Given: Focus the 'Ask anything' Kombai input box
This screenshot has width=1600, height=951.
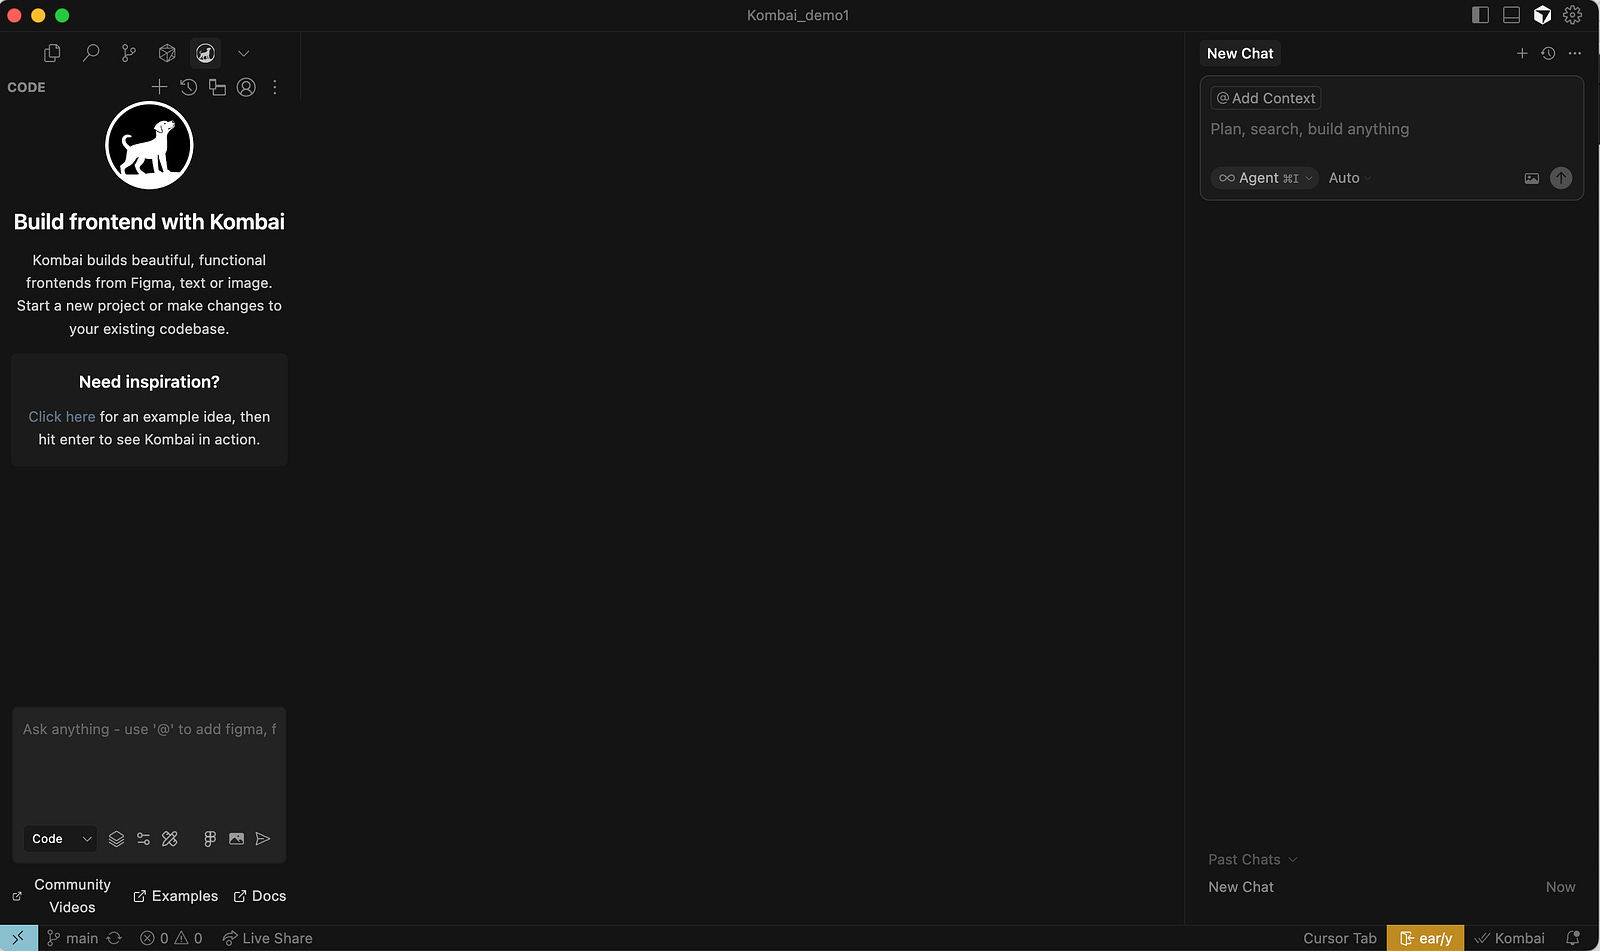Looking at the screenshot, I should click(149, 765).
